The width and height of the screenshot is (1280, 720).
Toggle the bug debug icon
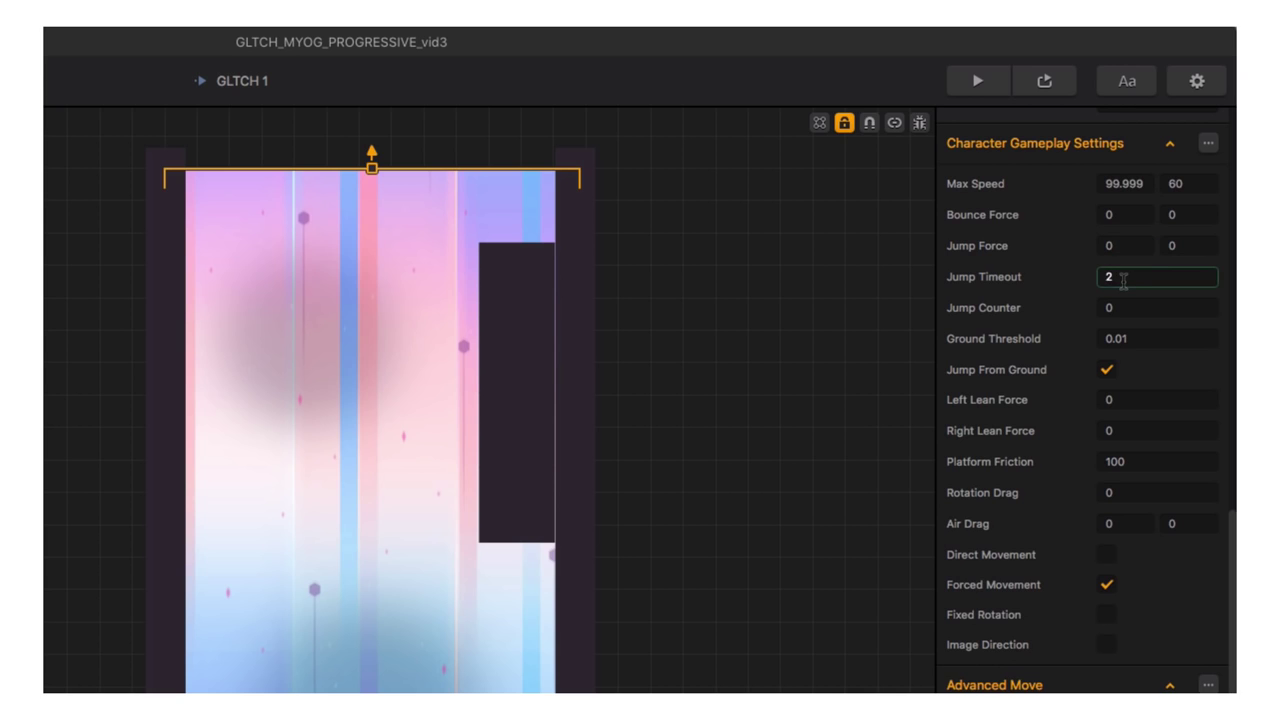coord(919,123)
